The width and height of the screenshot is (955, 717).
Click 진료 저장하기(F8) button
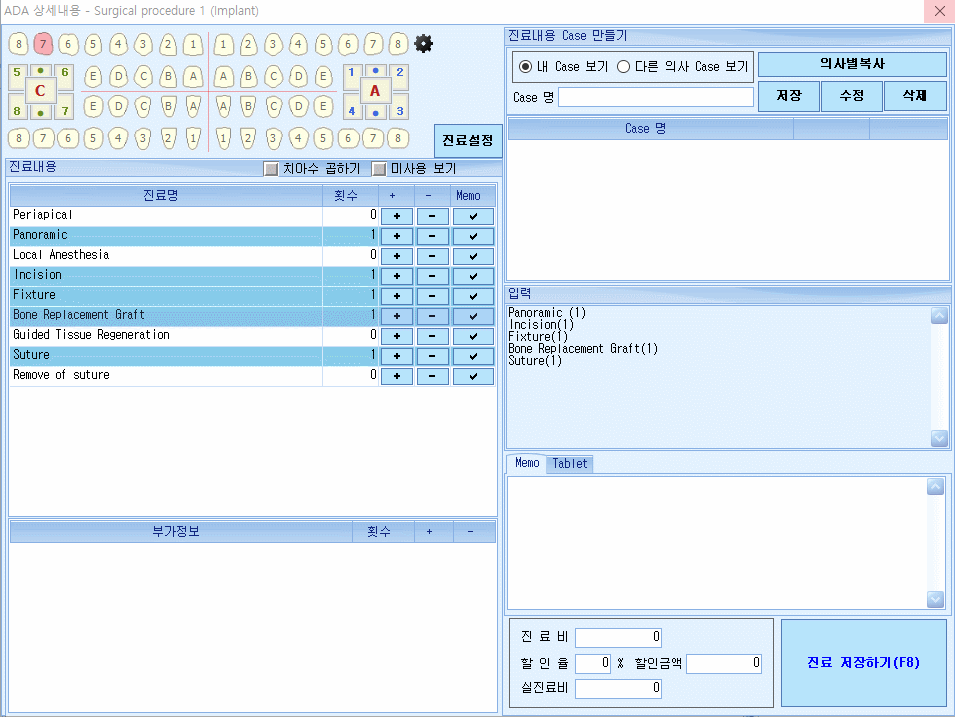tap(864, 663)
